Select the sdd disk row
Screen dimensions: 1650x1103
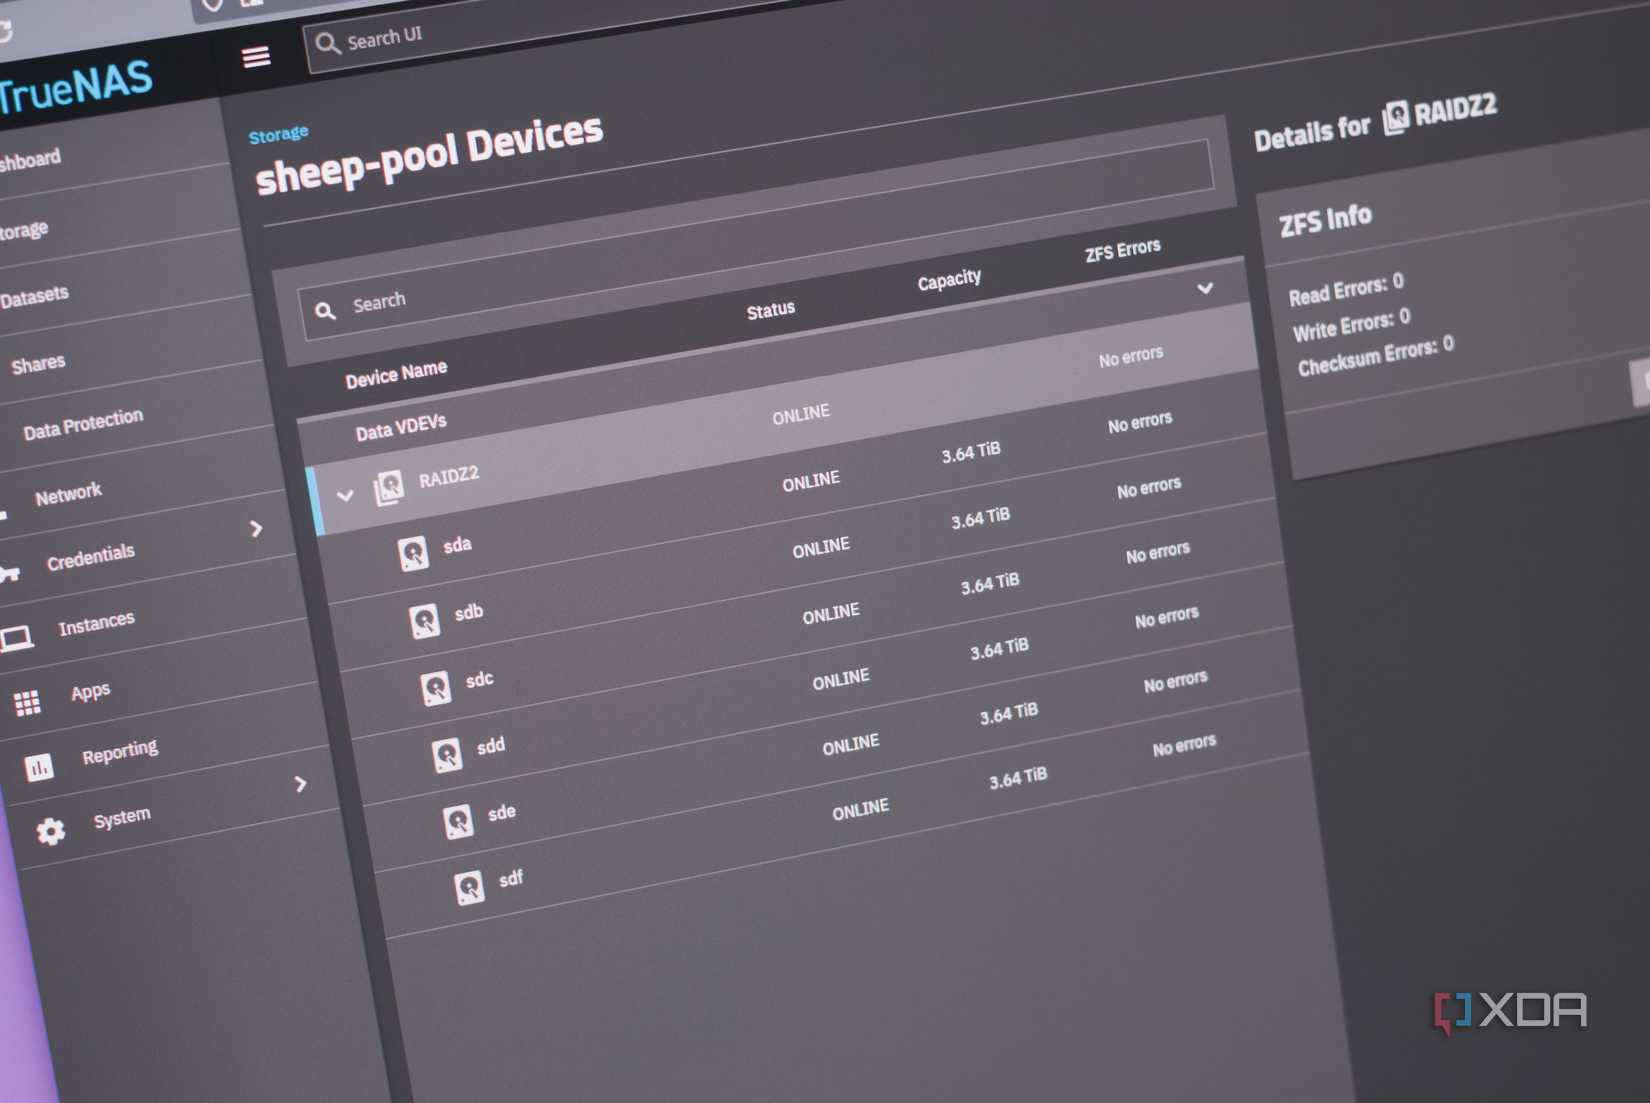tap(488, 745)
